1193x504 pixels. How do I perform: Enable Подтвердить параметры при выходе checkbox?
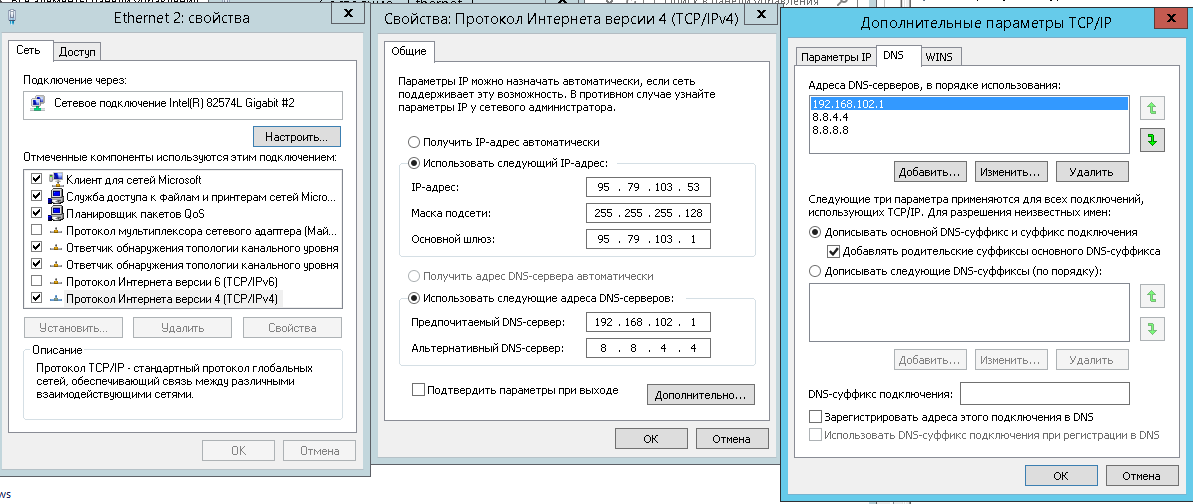418,390
